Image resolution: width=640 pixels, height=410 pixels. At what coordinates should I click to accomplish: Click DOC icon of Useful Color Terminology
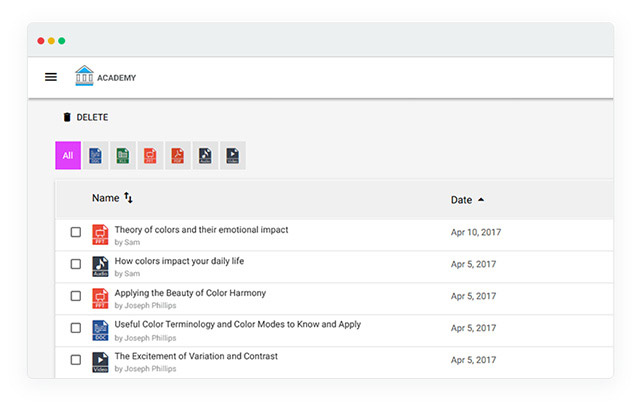[100, 330]
